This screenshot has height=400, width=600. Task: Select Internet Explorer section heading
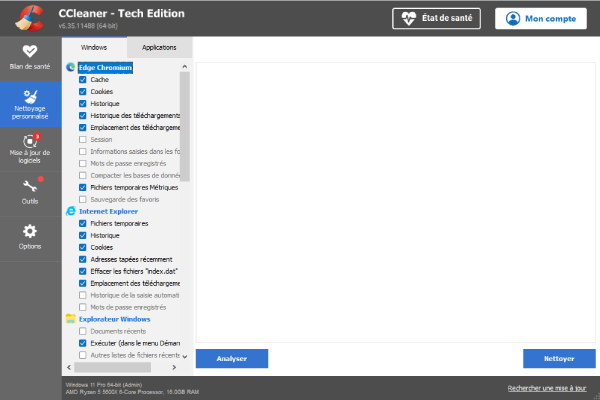pyautogui.click(x=108, y=211)
